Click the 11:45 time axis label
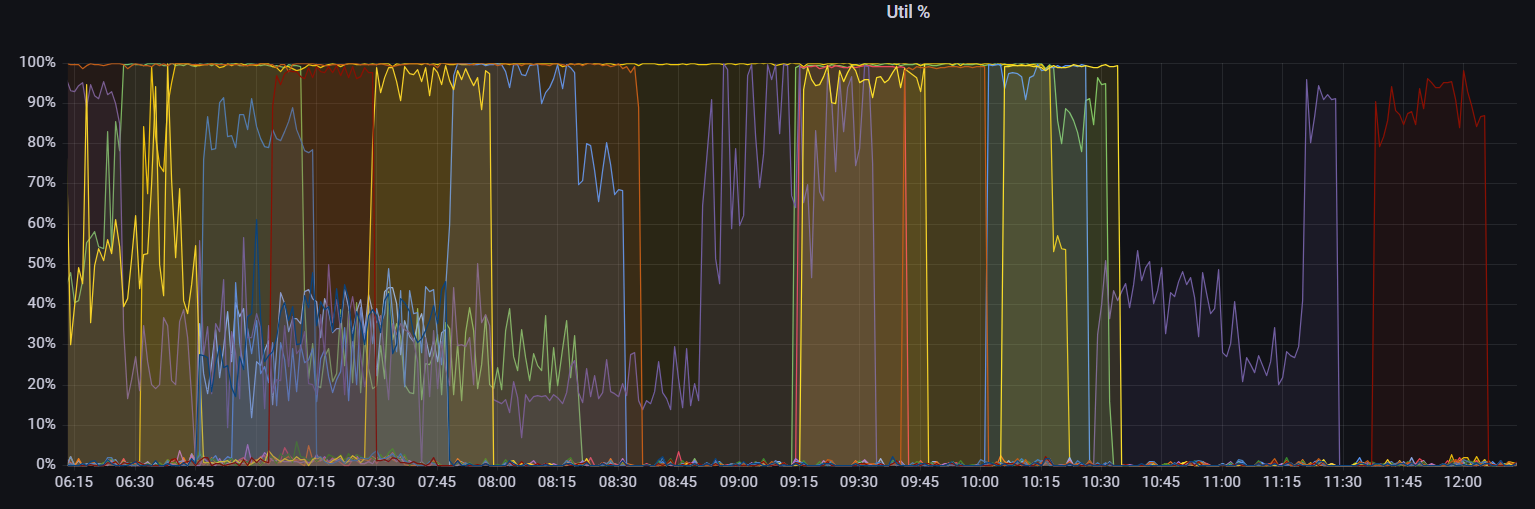Image resolution: width=1535 pixels, height=509 pixels. [x=1403, y=482]
